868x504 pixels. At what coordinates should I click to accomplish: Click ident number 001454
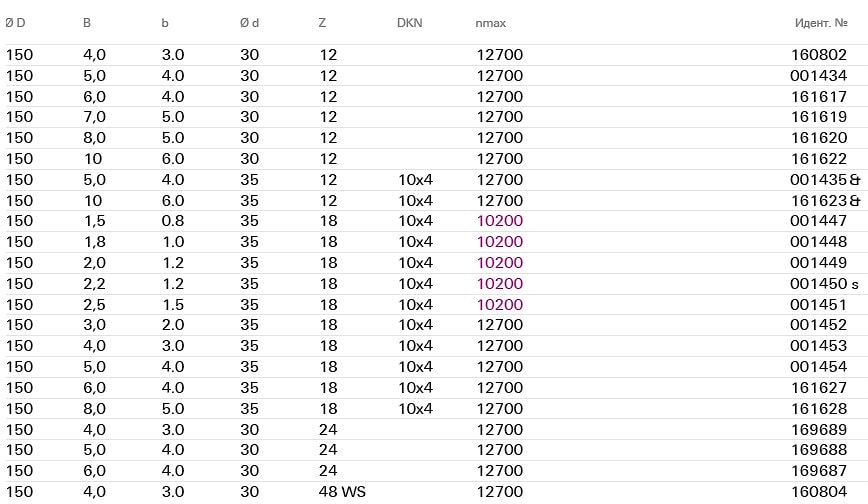(x=819, y=367)
